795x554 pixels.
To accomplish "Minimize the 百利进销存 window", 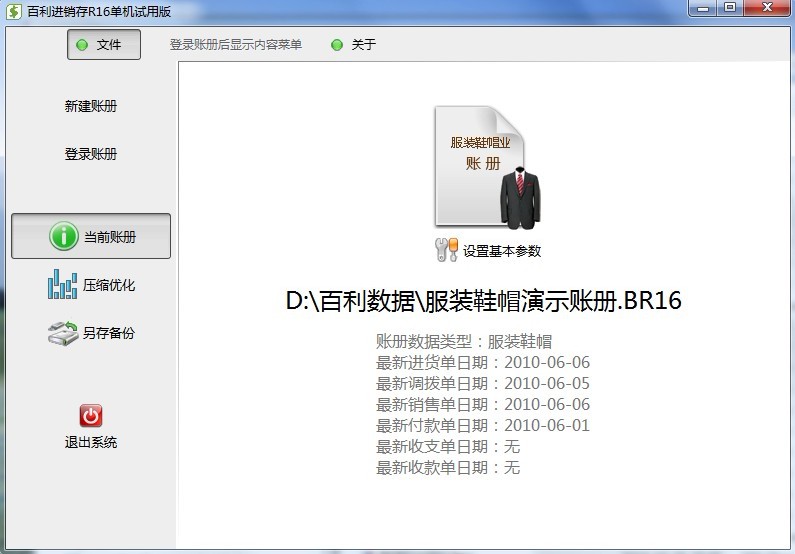I will 704,7.
